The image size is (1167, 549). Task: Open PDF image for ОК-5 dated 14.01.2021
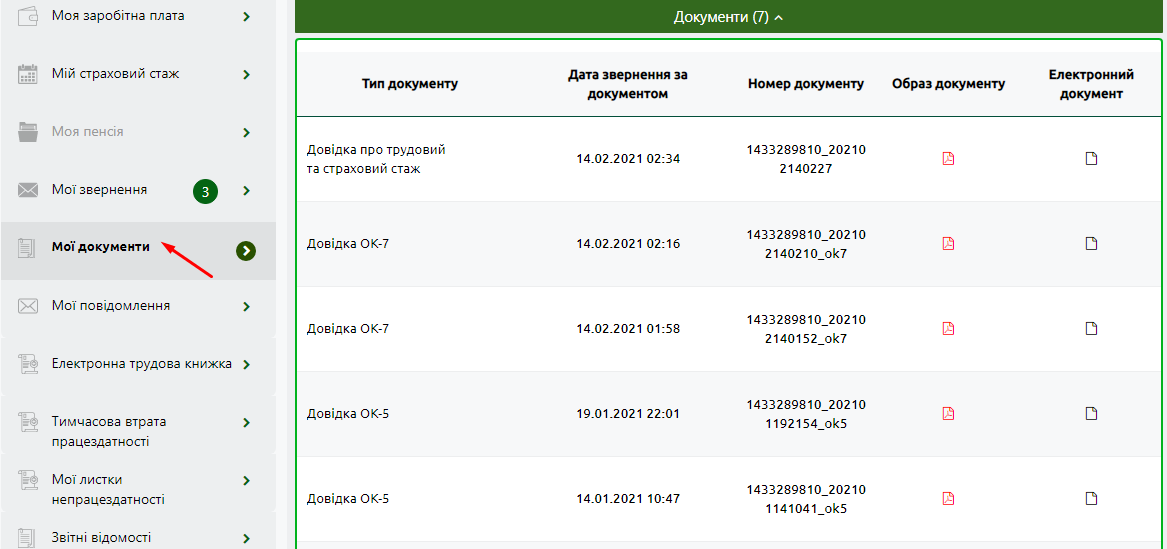(948, 498)
